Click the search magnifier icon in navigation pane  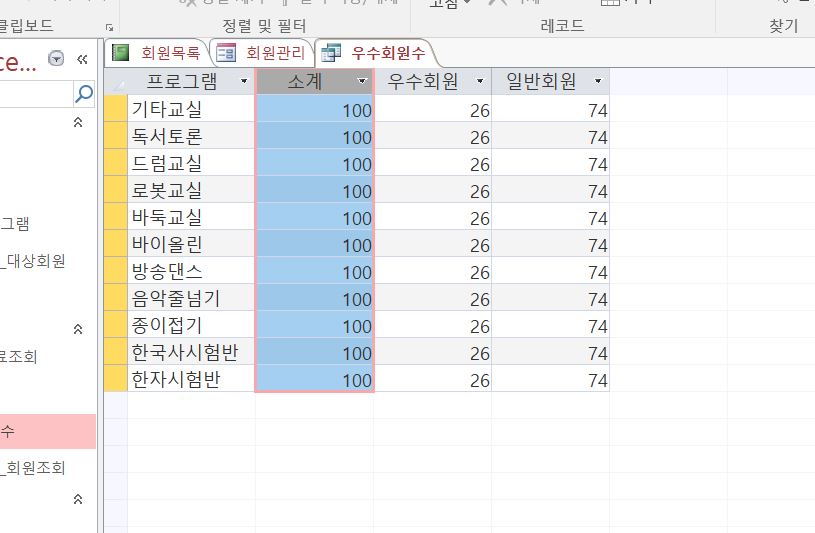(84, 94)
